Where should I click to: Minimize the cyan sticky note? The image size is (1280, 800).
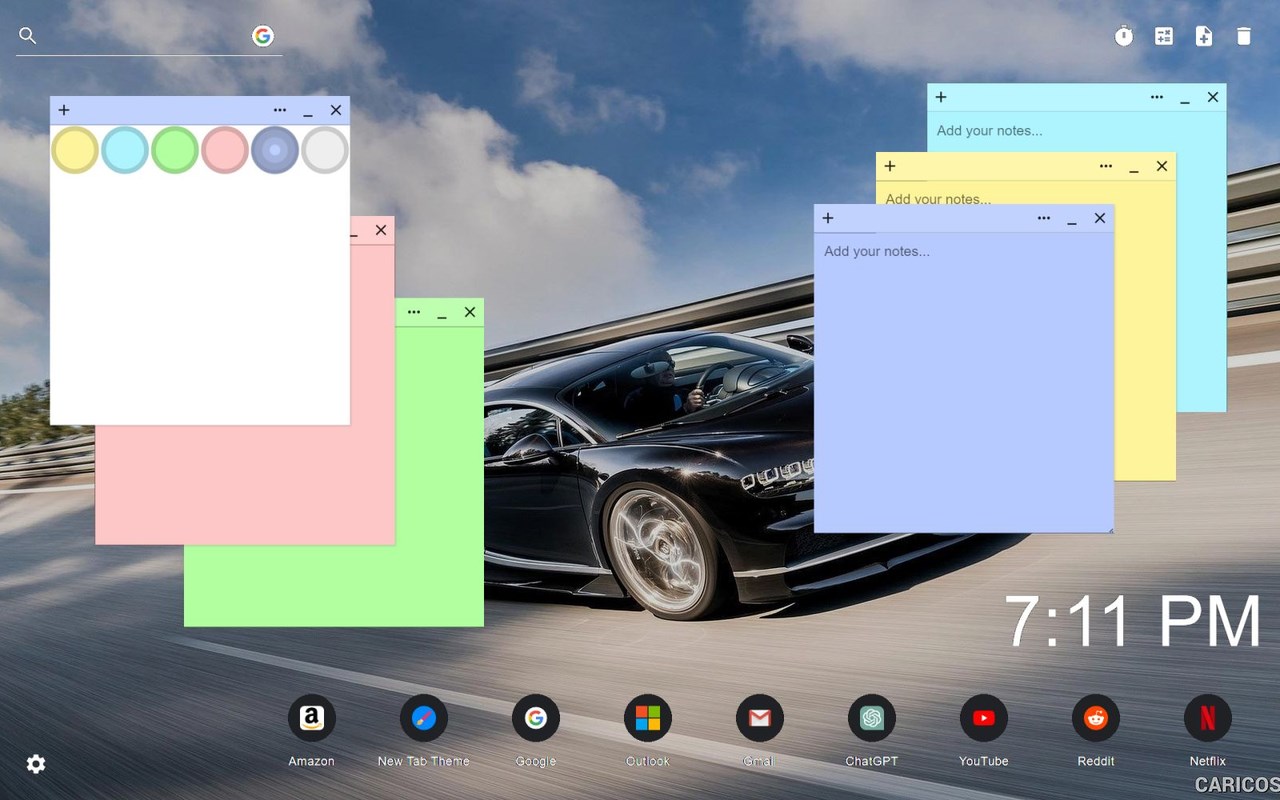1185,97
